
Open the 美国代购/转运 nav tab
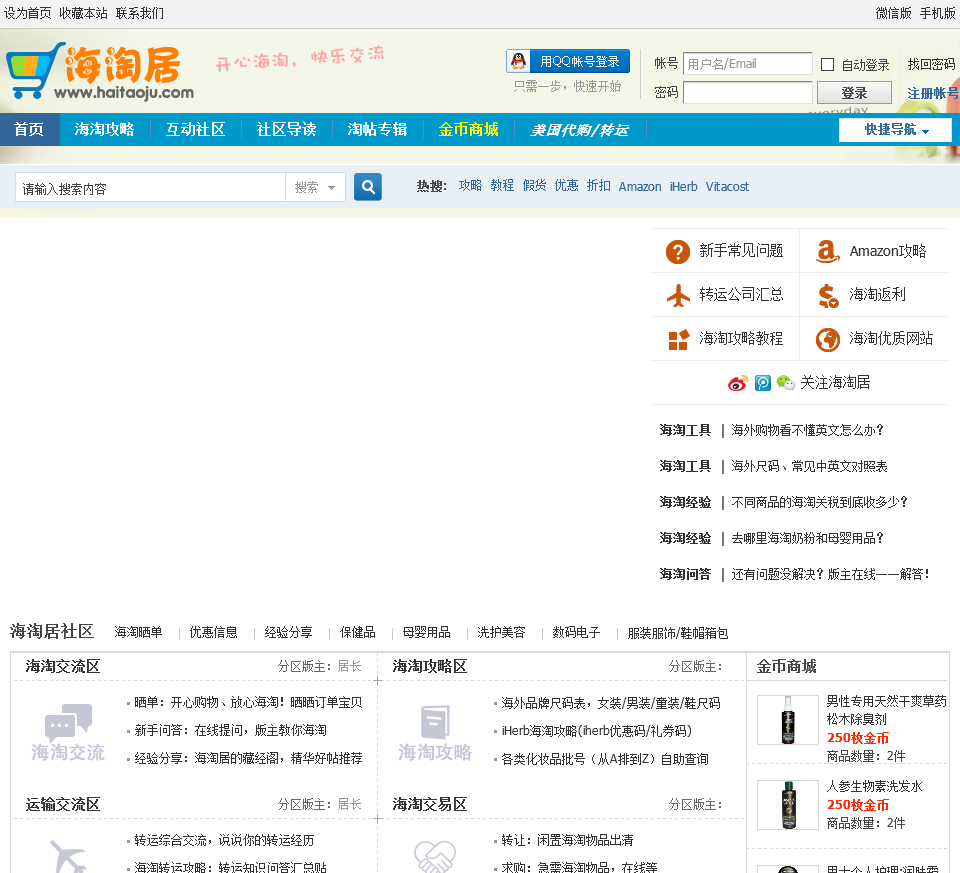[579, 130]
